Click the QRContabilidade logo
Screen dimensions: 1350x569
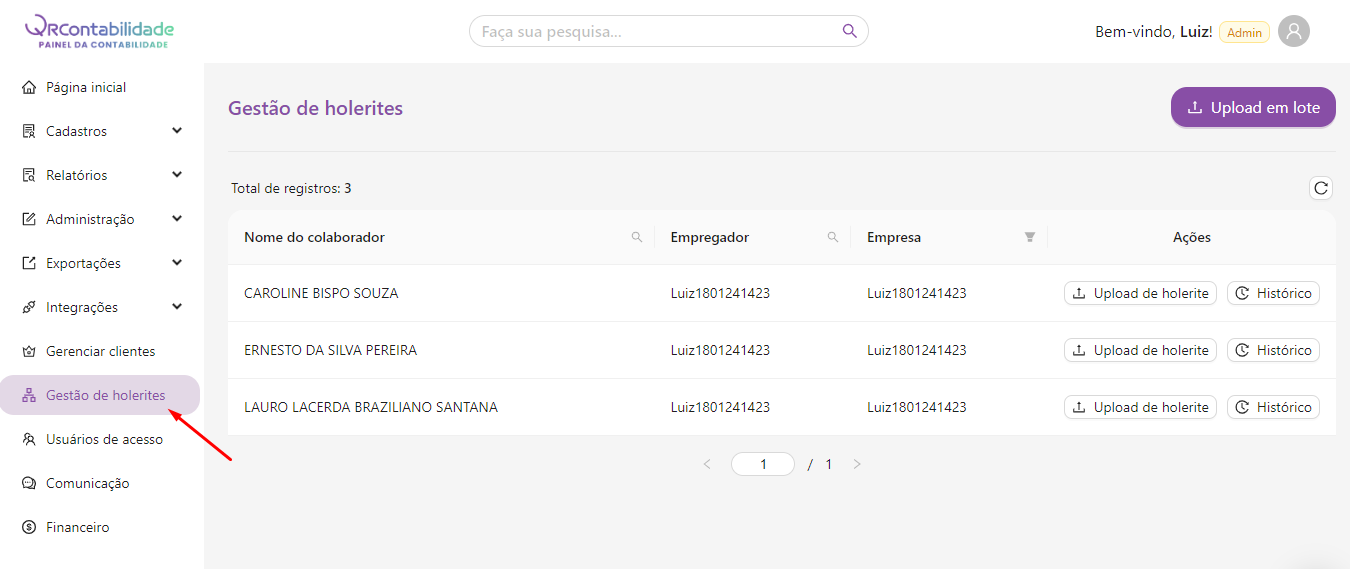pos(99,31)
